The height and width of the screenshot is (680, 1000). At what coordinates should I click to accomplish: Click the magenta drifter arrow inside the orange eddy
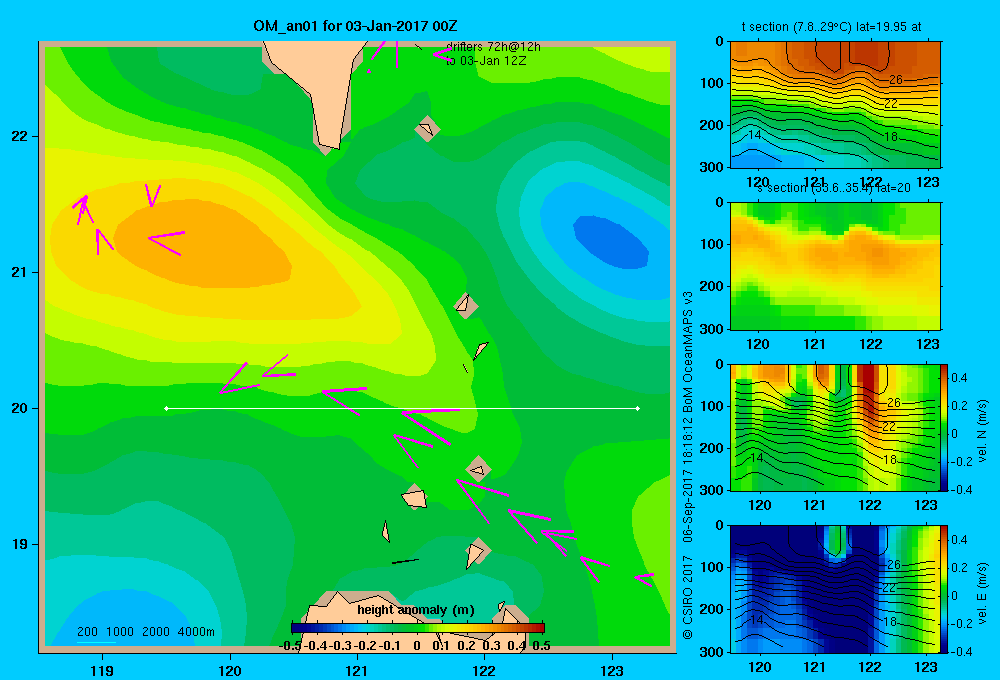click(x=166, y=242)
